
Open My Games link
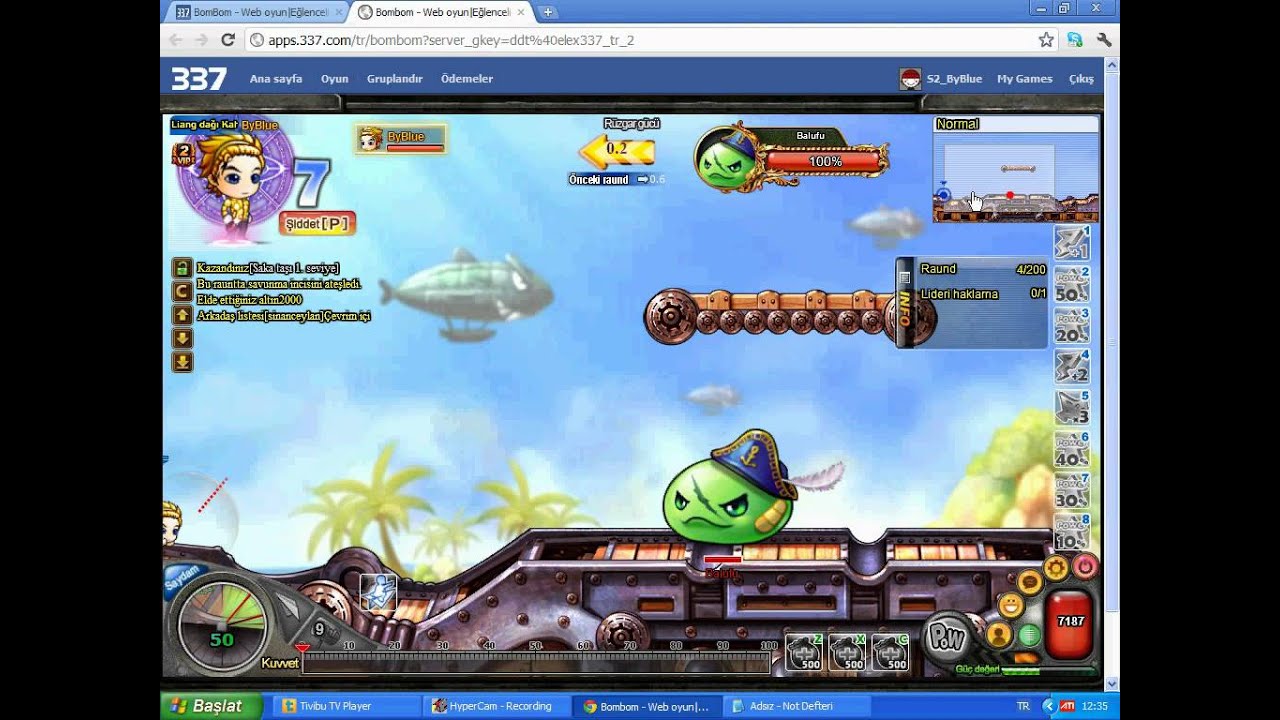(1025, 79)
